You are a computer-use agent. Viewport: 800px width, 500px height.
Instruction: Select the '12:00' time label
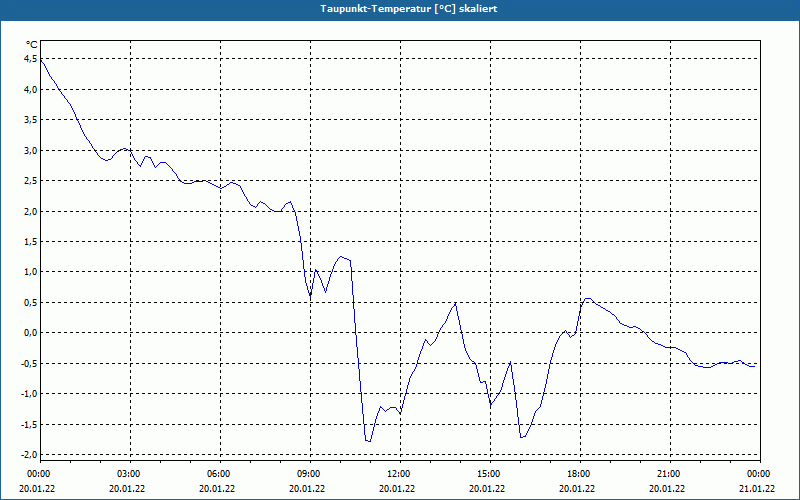coord(398,474)
